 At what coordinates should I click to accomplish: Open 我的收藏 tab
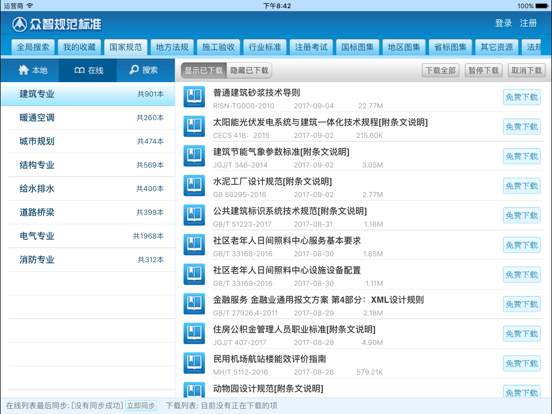click(79, 47)
